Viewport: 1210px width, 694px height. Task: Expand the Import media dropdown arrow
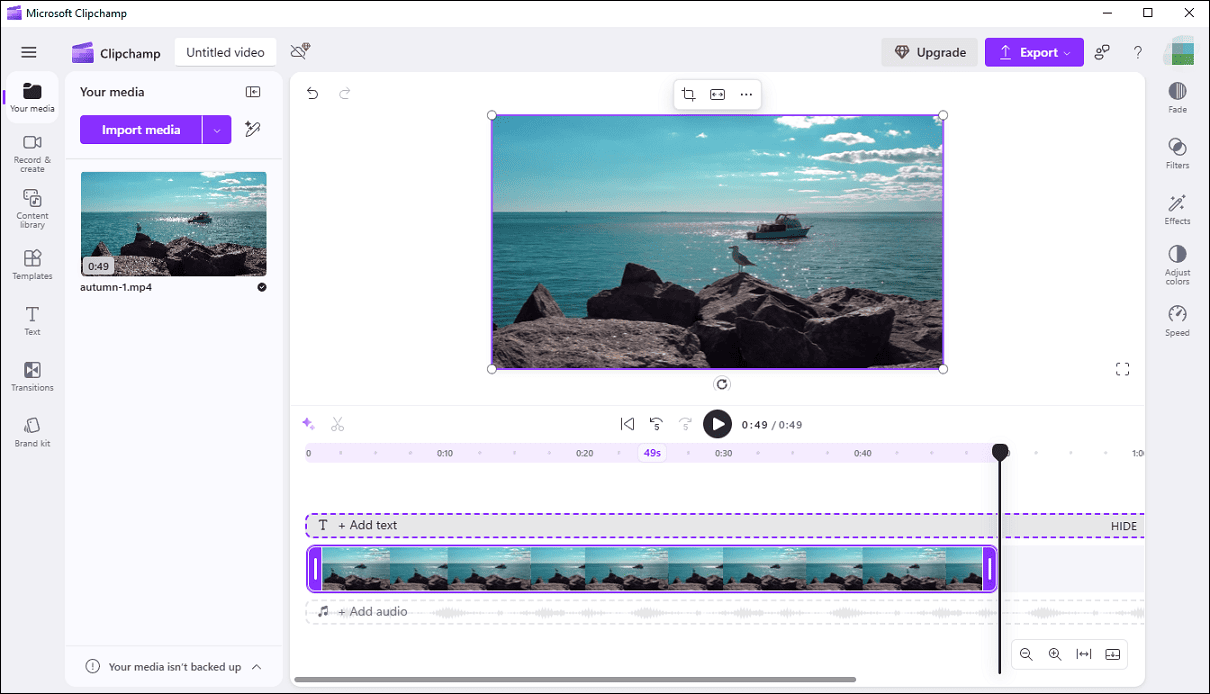(x=217, y=130)
